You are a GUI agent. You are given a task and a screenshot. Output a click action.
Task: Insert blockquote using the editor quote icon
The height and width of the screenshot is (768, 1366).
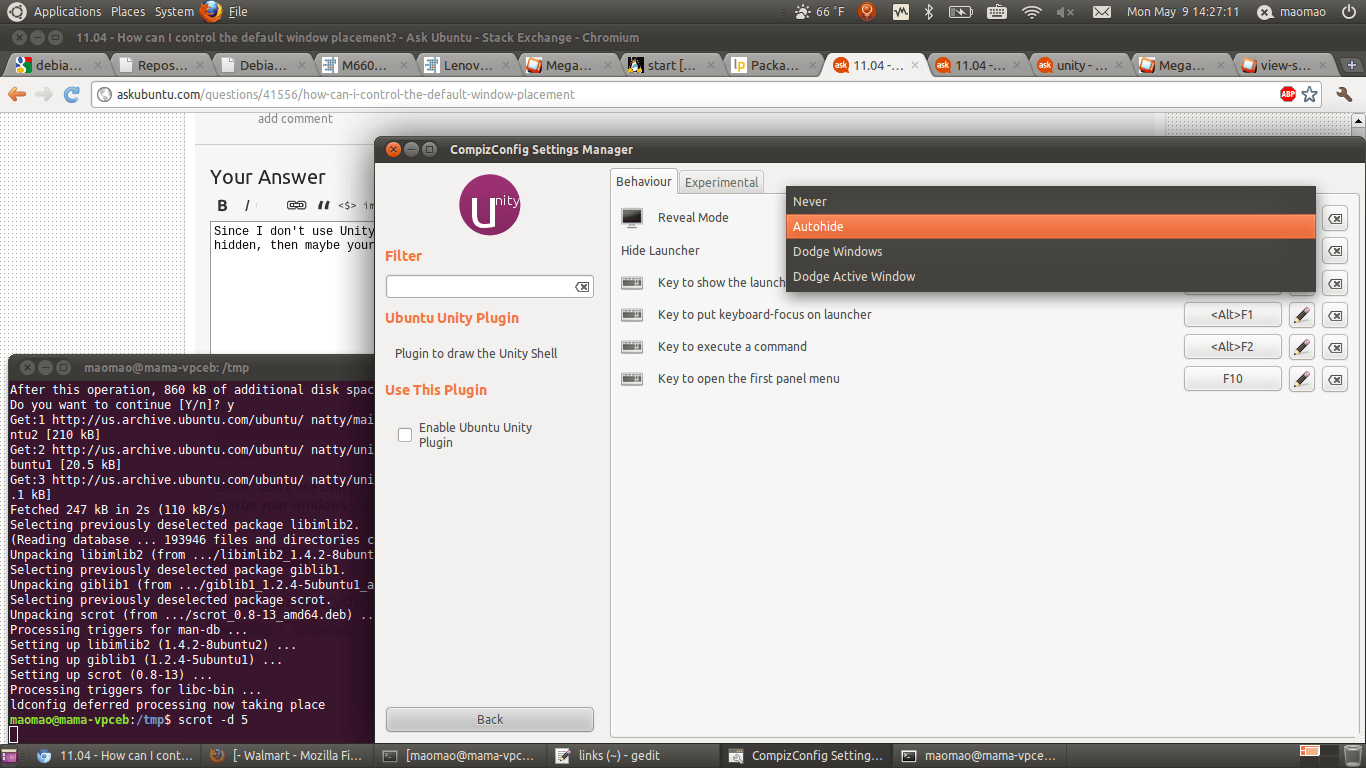tap(323, 205)
